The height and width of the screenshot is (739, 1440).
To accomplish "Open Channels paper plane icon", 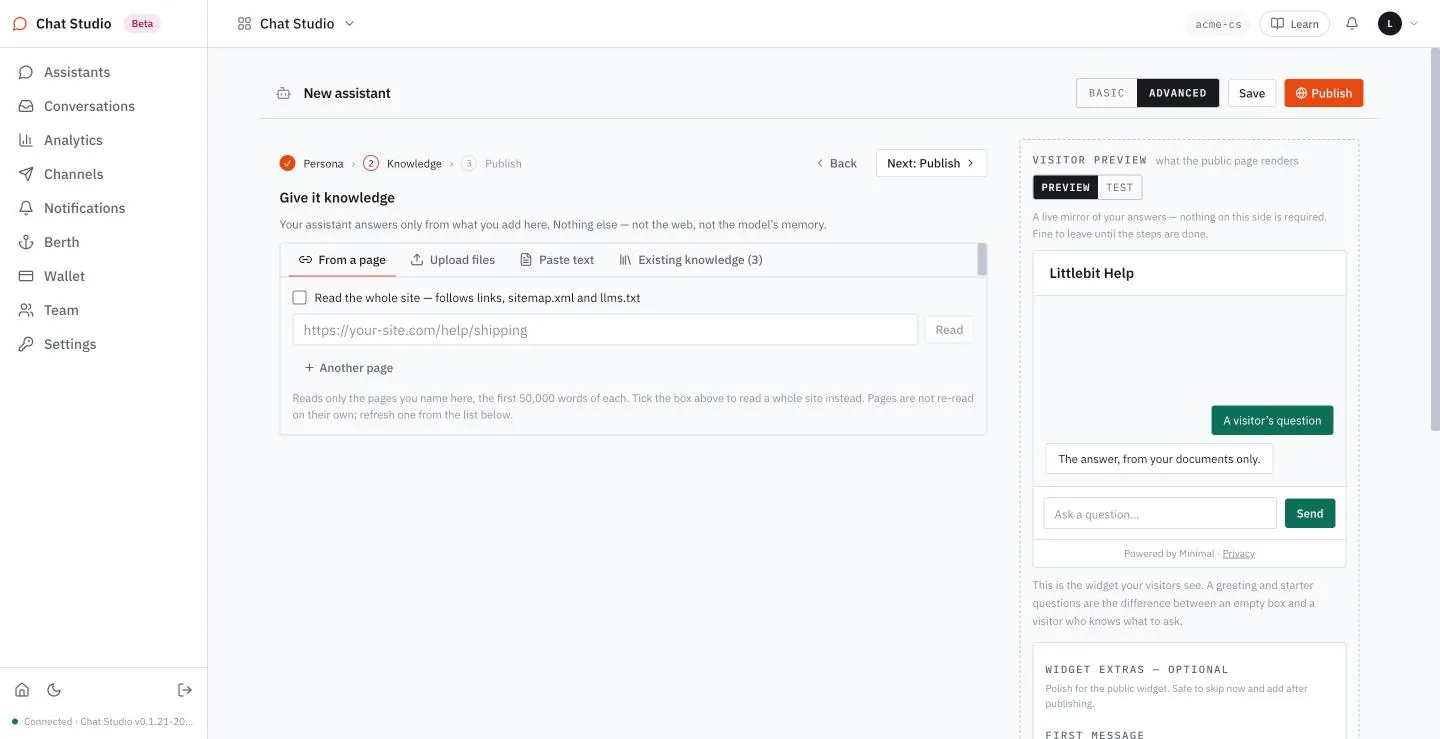I will coord(26,174).
